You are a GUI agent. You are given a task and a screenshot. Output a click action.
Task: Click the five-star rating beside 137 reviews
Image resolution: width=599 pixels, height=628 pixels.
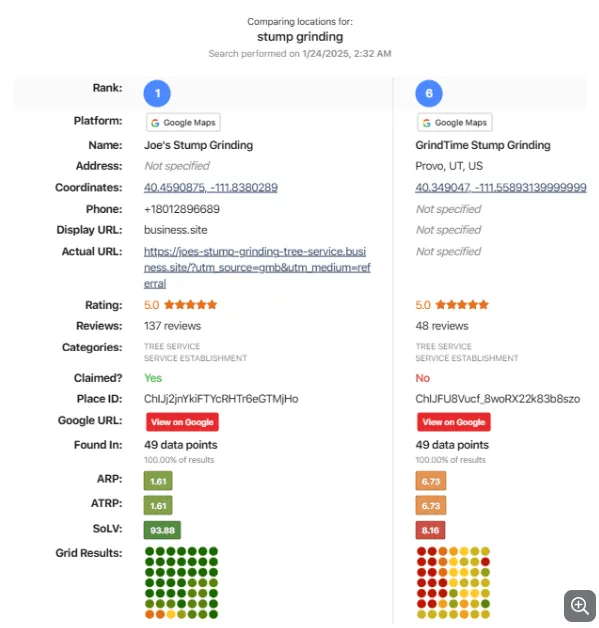tap(191, 305)
